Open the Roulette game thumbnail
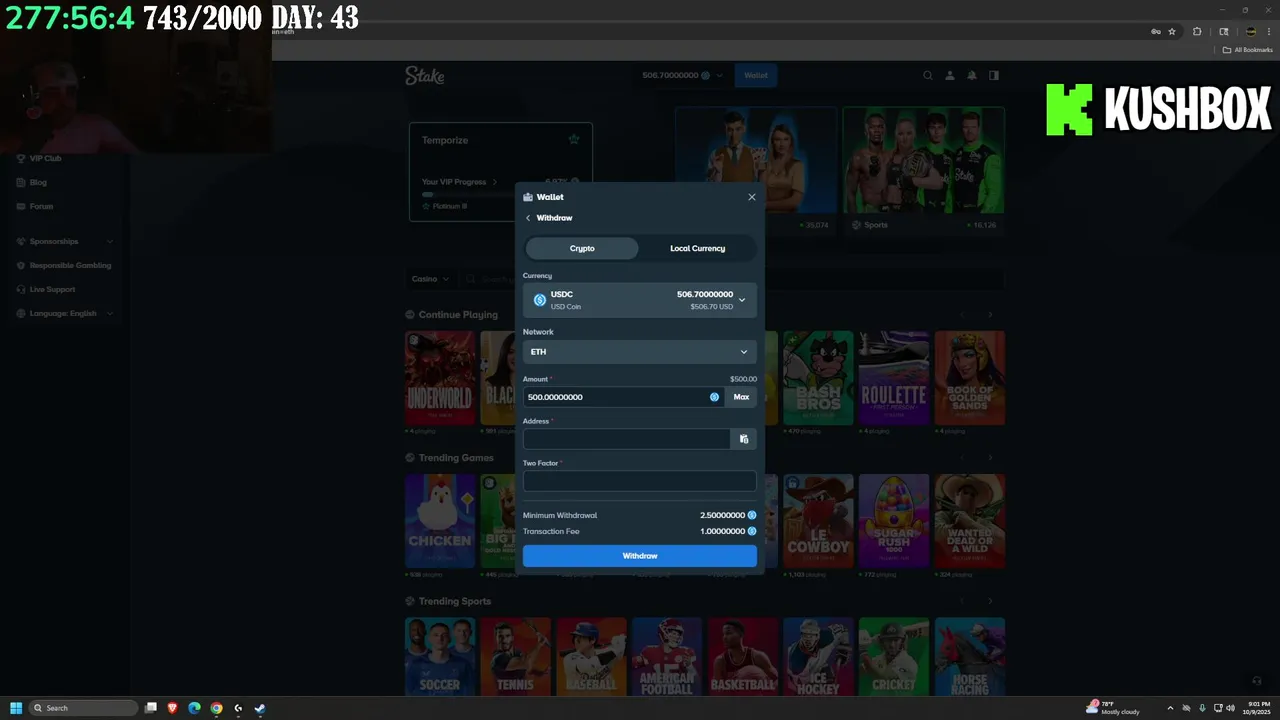Screen dimensions: 1280x720 pyautogui.click(x=894, y=378)
